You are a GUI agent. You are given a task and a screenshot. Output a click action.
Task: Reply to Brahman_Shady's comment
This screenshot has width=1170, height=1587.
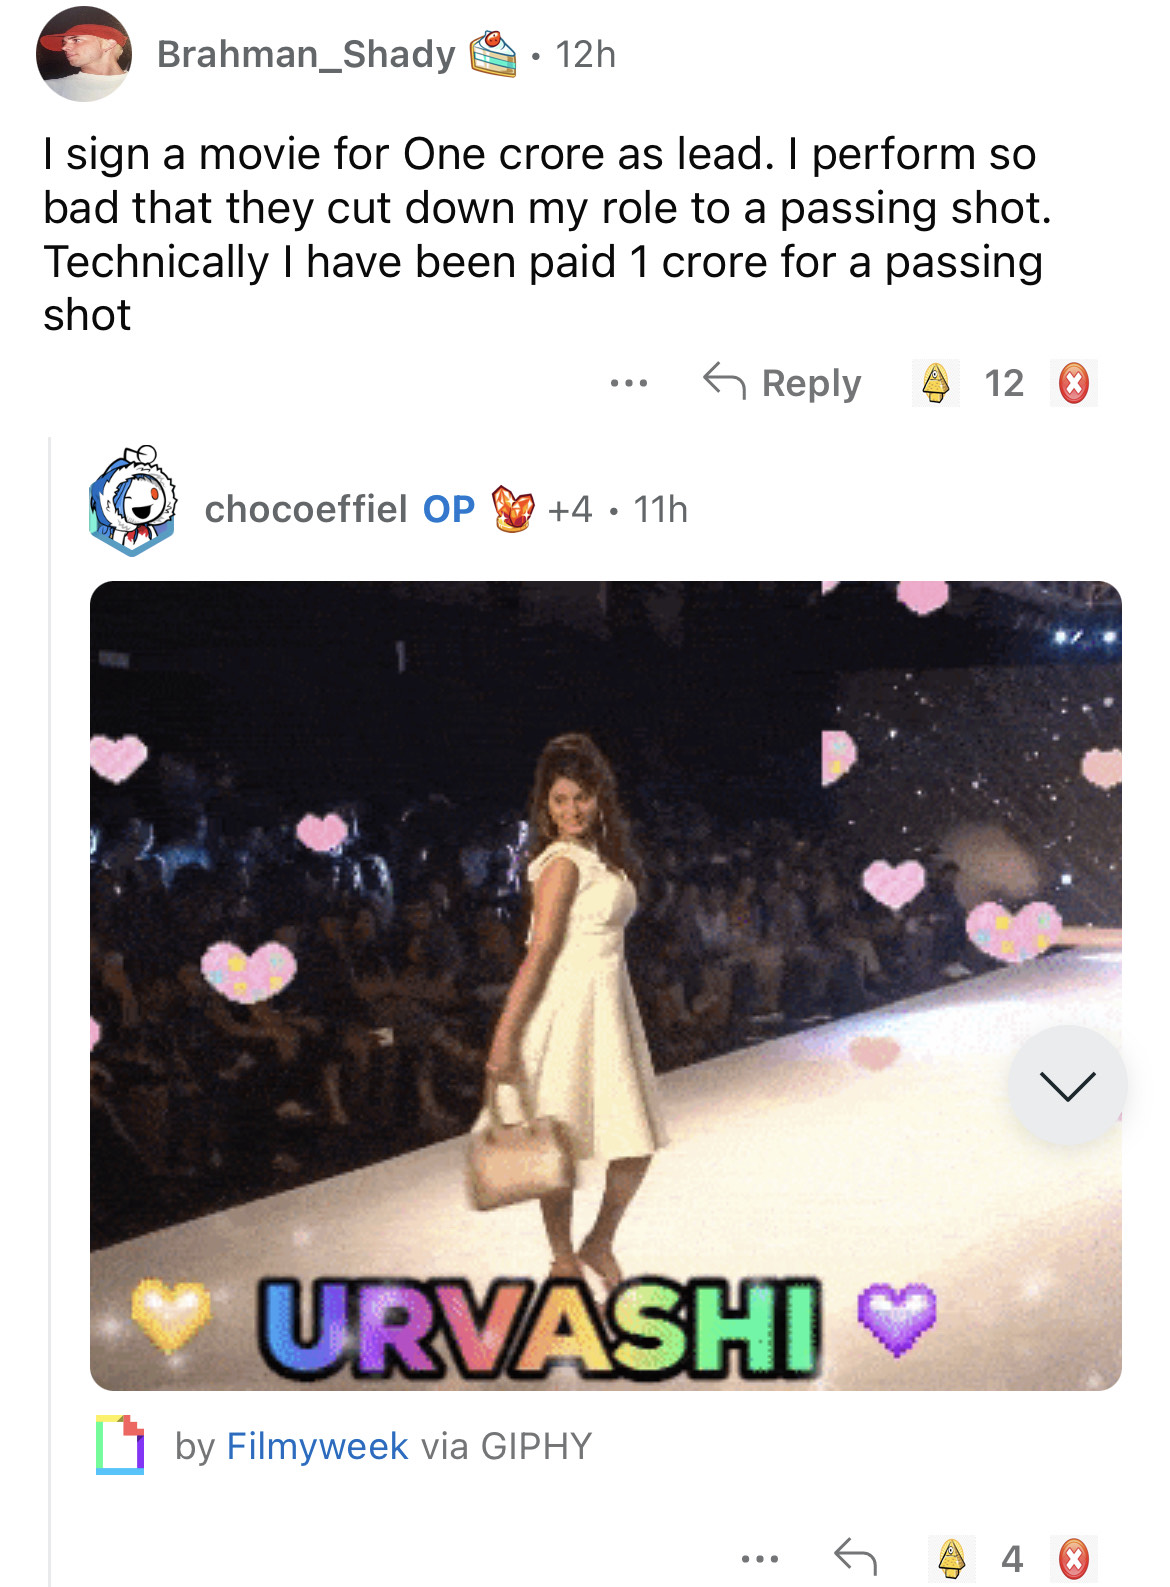[x=781, y=382]
